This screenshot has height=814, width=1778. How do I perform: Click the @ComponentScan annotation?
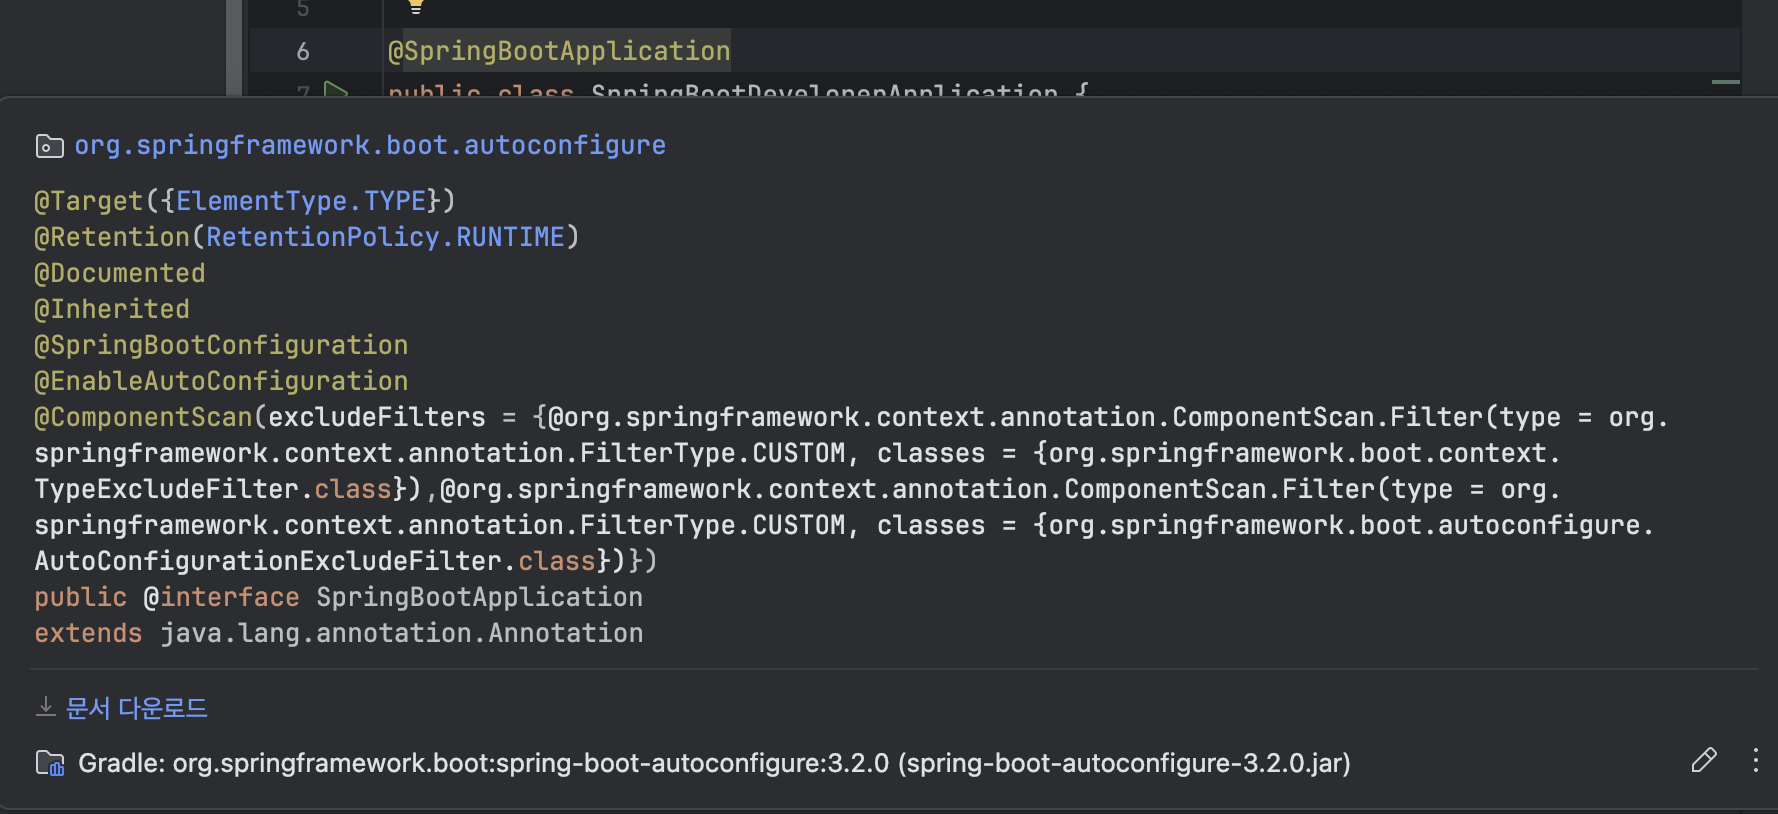click(144, 417)
